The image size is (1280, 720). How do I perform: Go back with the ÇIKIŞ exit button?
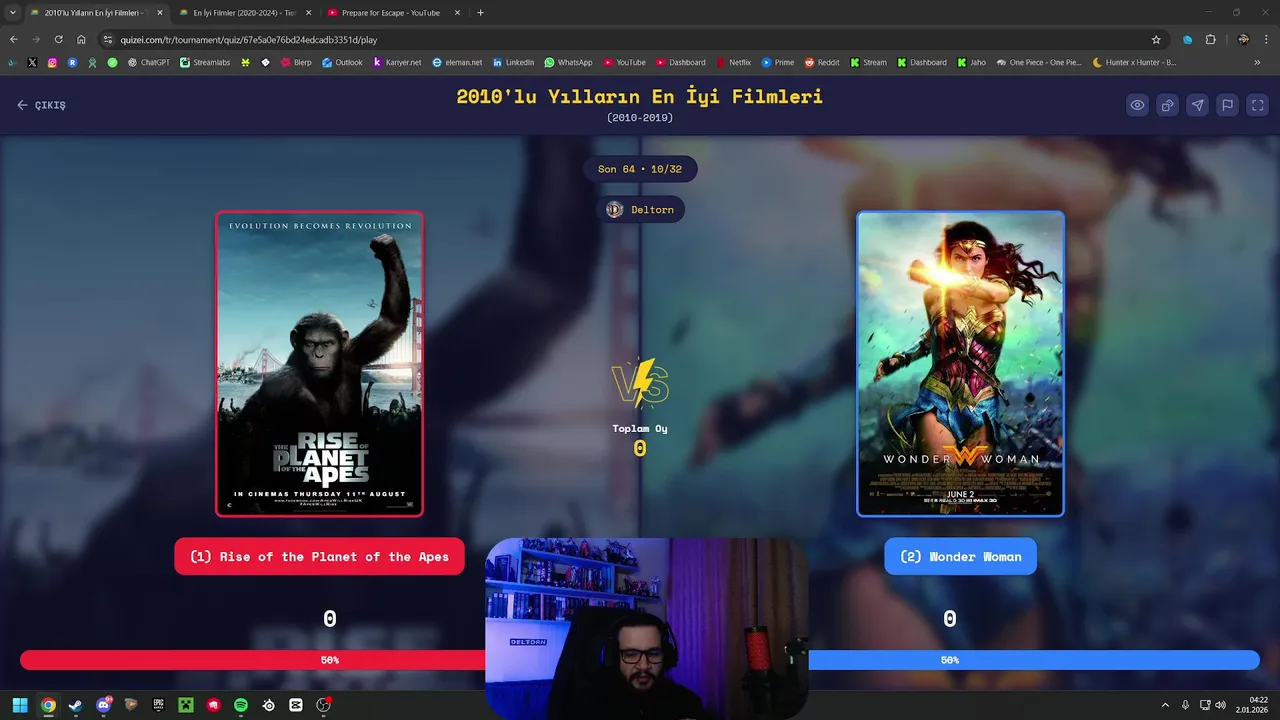41,105
